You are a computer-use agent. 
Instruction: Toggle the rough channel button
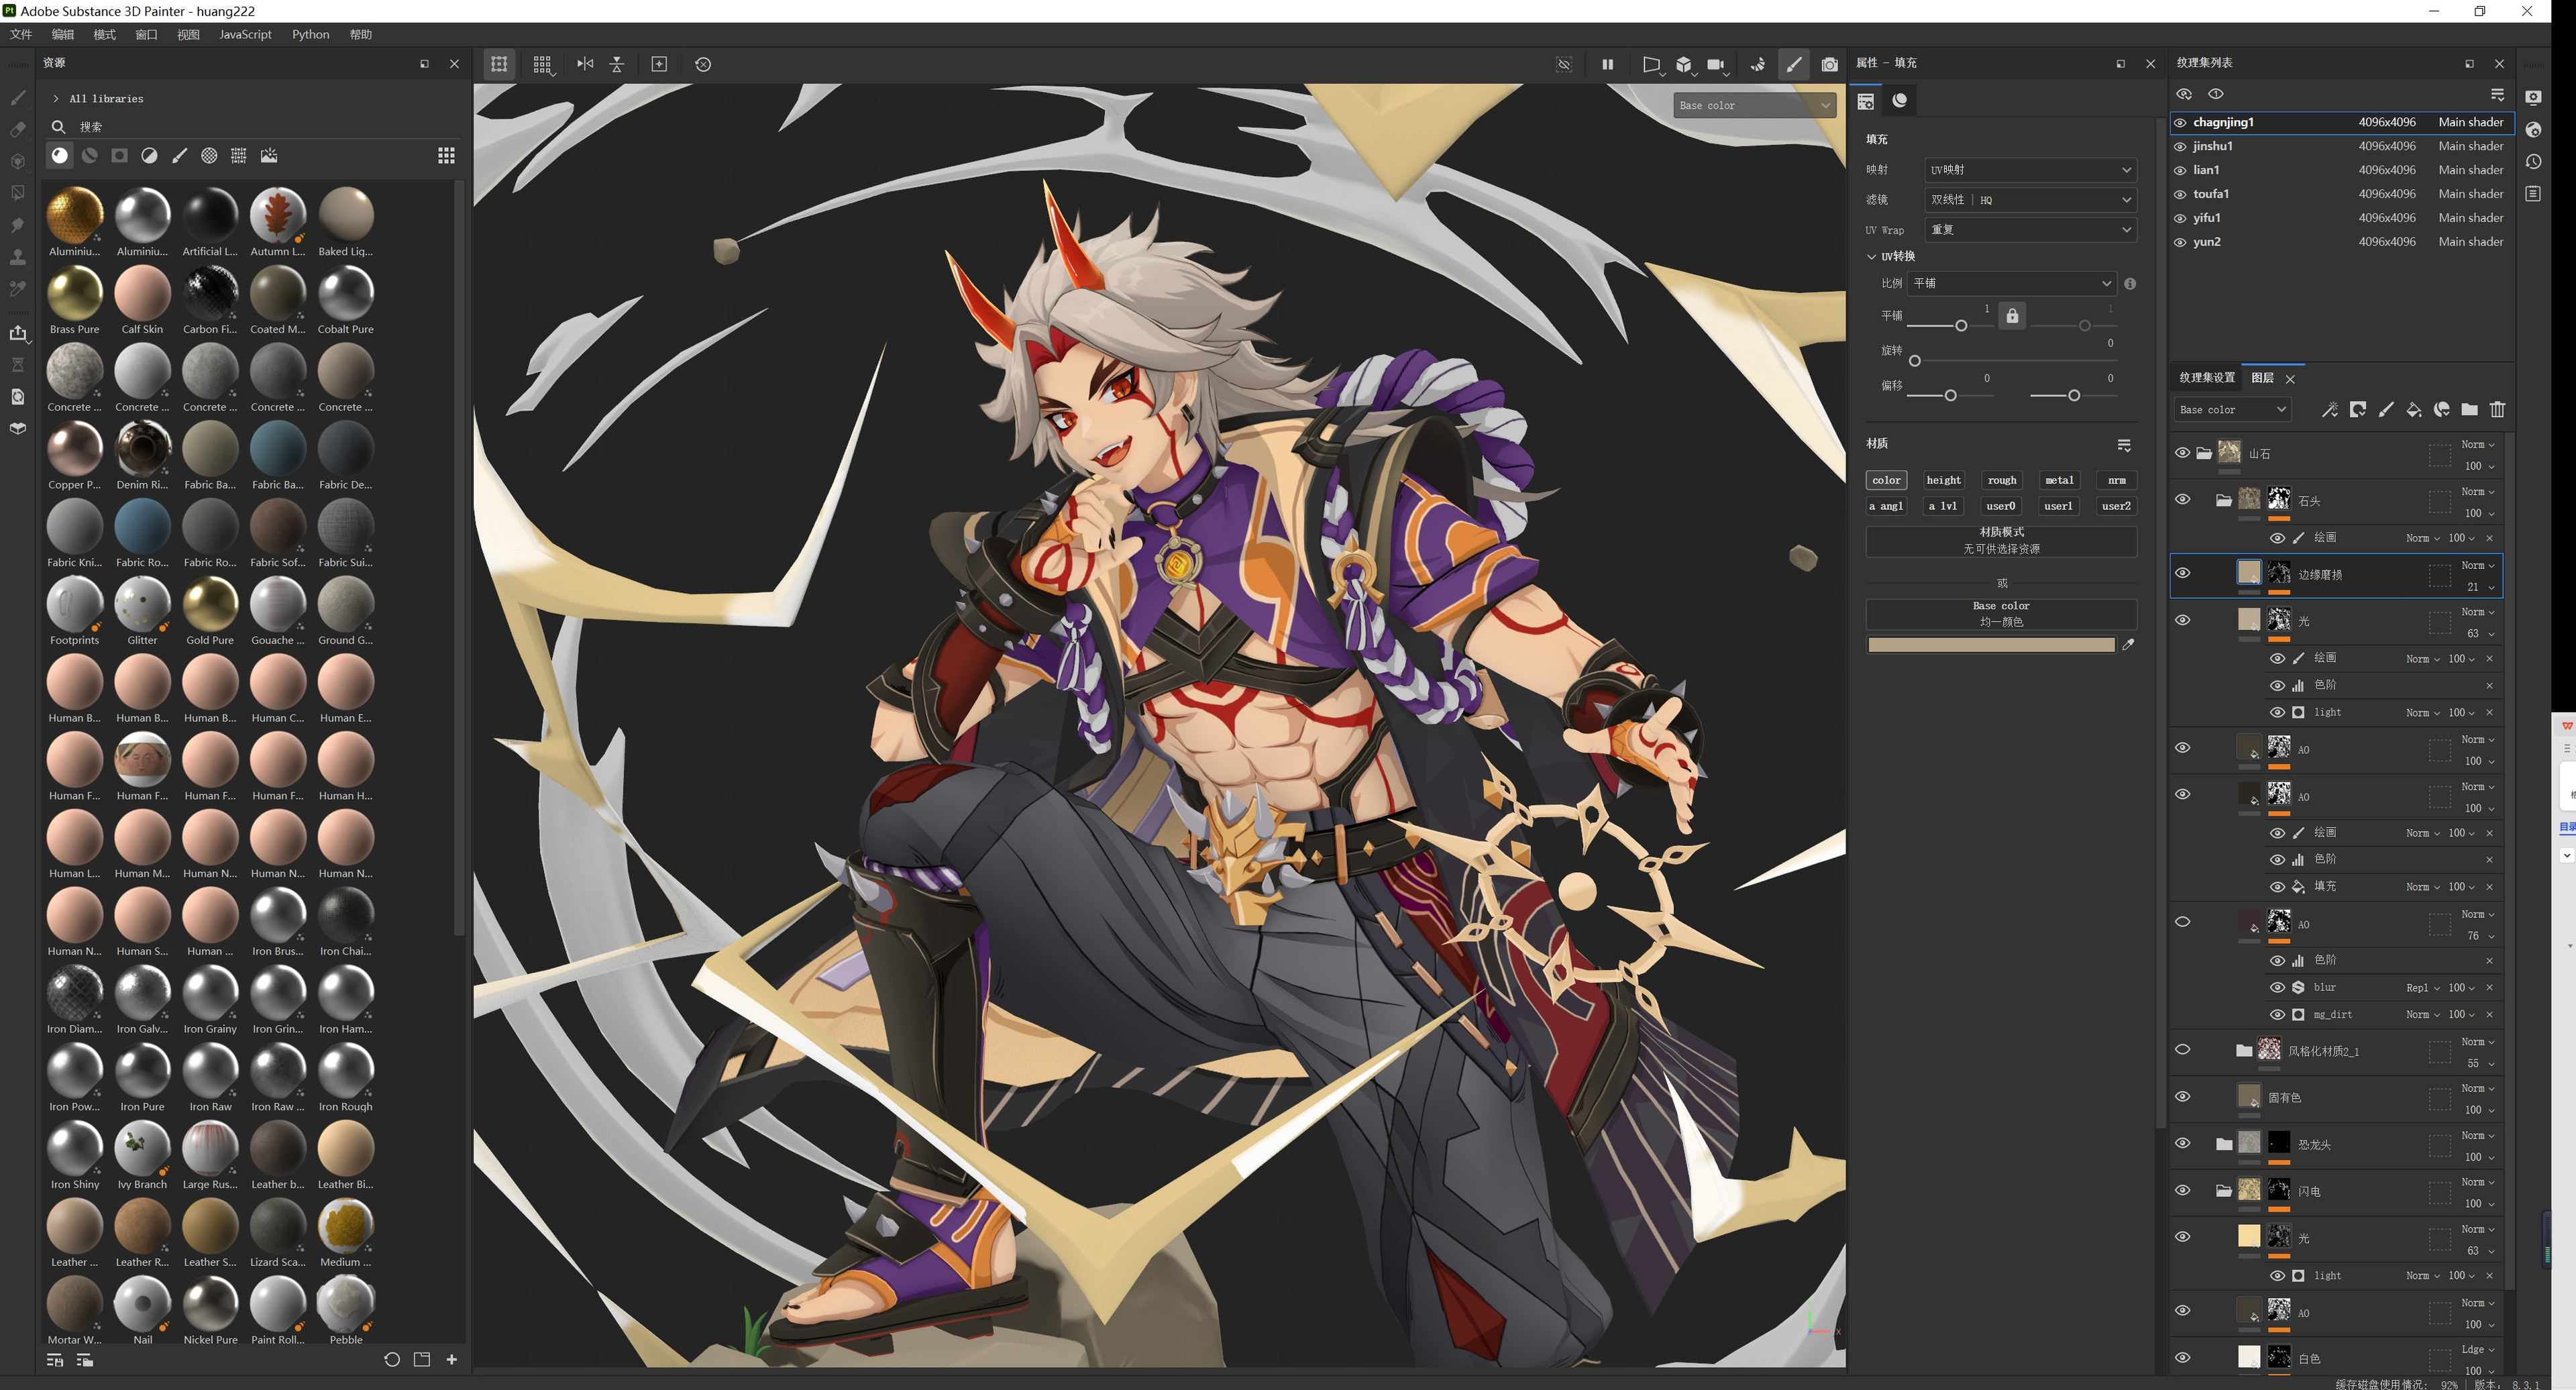pyautogui.click(x=2001, y=480)
